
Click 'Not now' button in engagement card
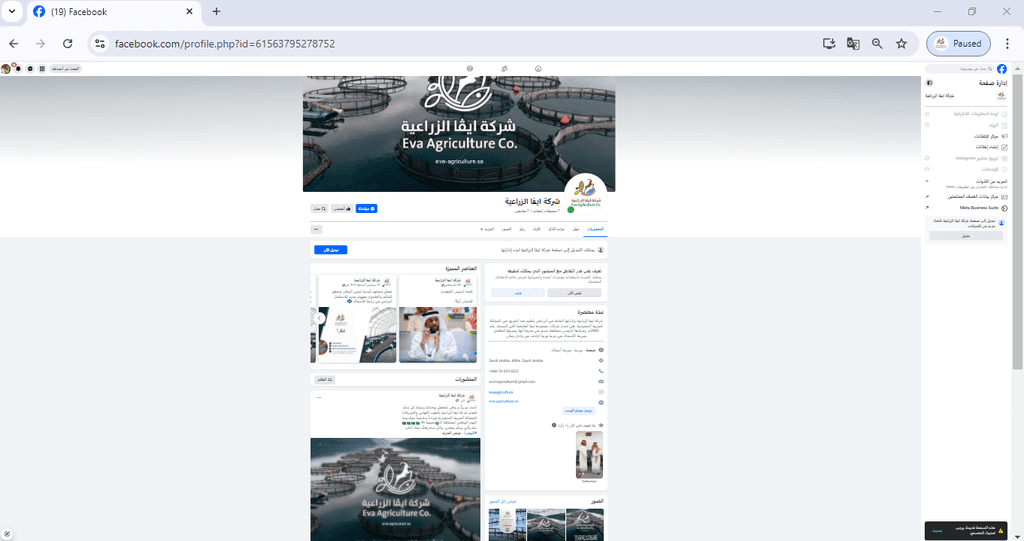[574, 293]
